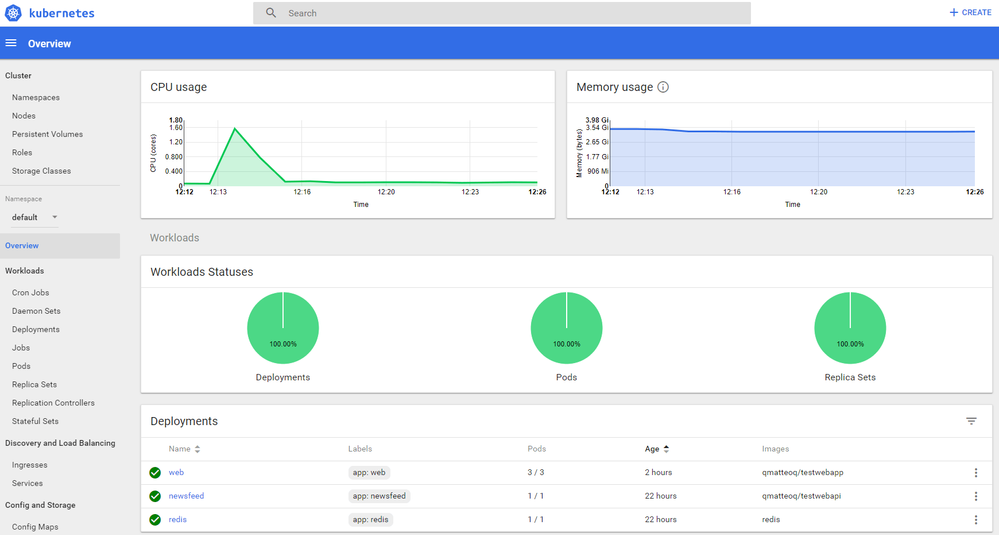Select Overview in sidebar
Screen dimensions: 999x535
click(x=60, y=246)
